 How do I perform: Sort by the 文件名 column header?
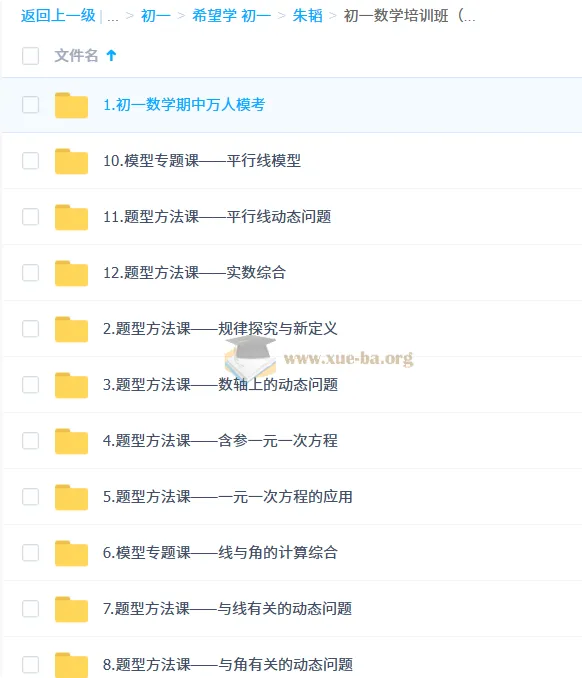pos(76,55)
